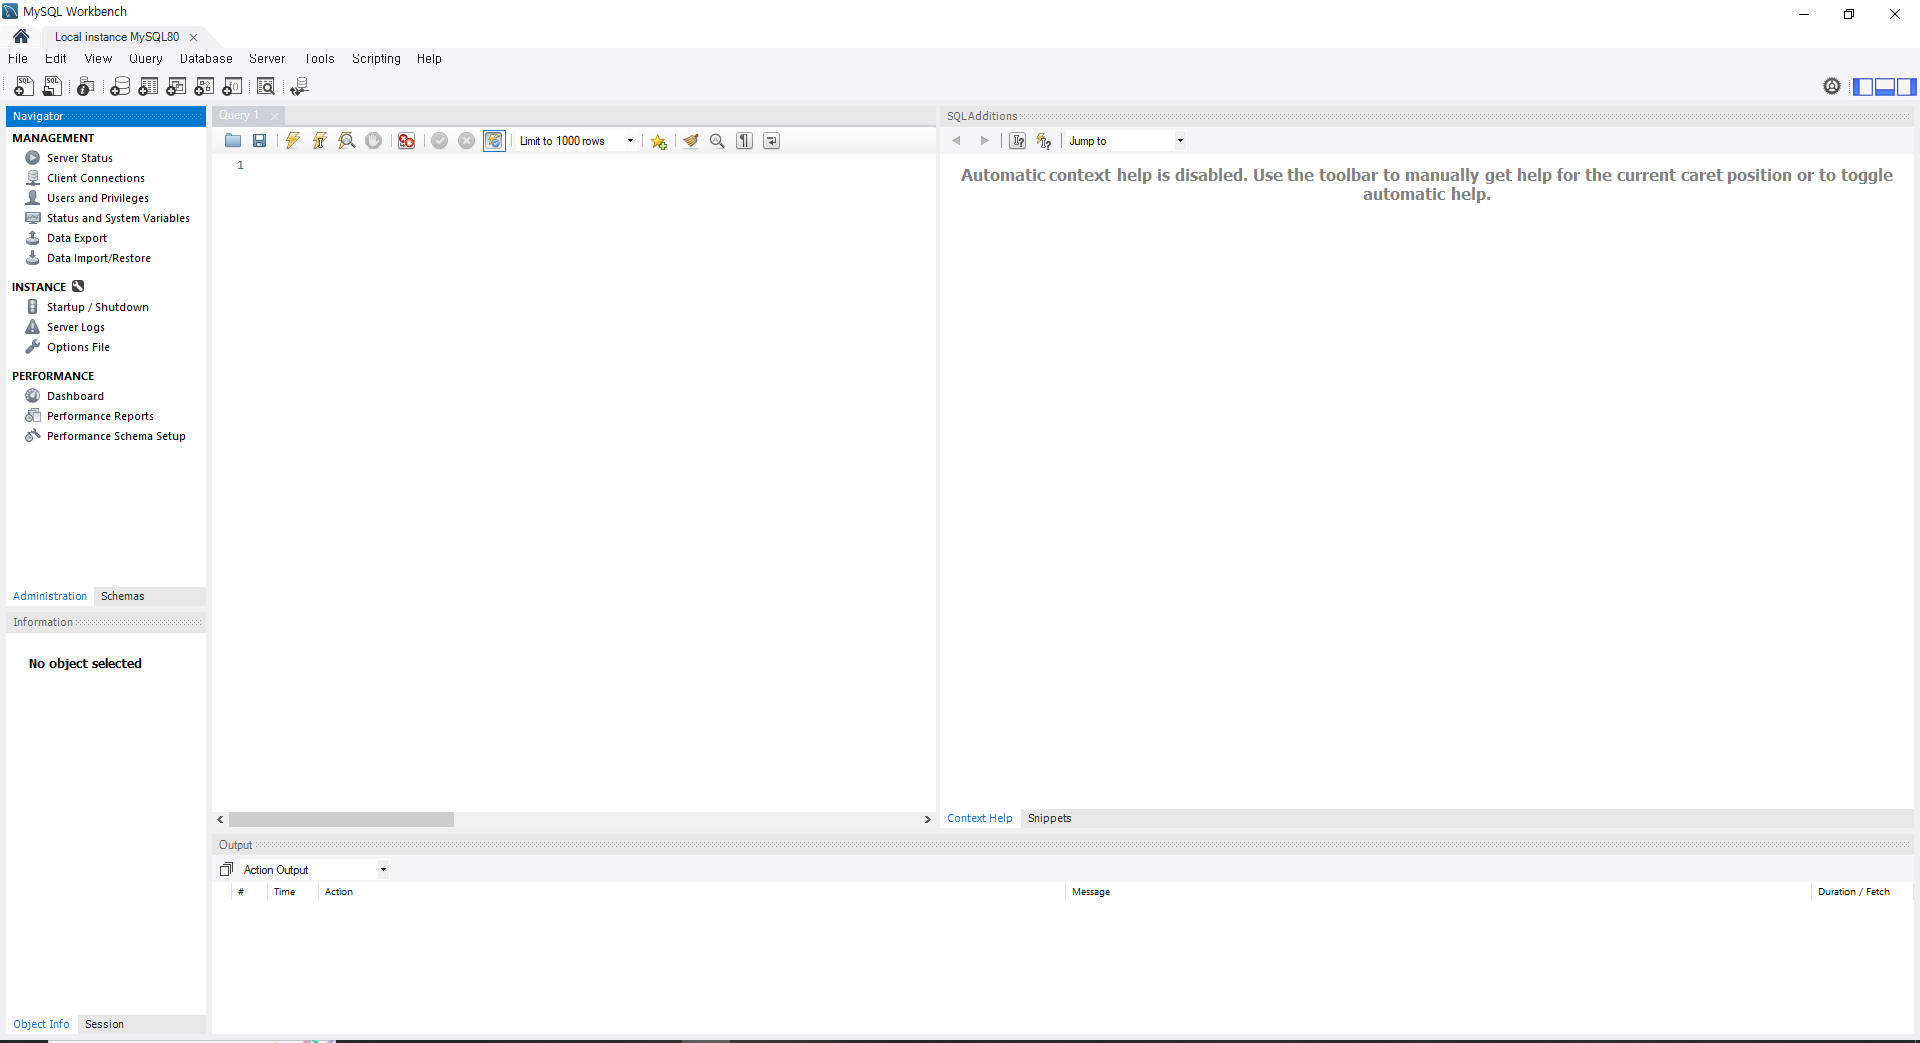Image resolution: width=1920 pixels, height=1043 pixels.
Task: Reconnect to DBMS icon
Action: (x=299, y=87)
